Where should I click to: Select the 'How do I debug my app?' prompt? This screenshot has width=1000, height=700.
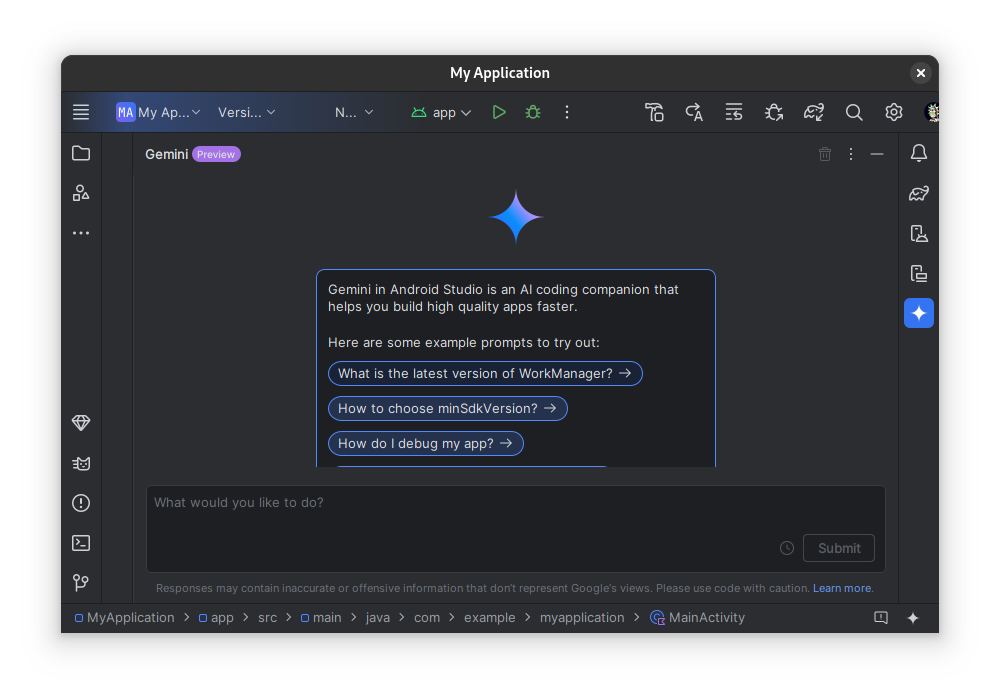tap(426, 443)
